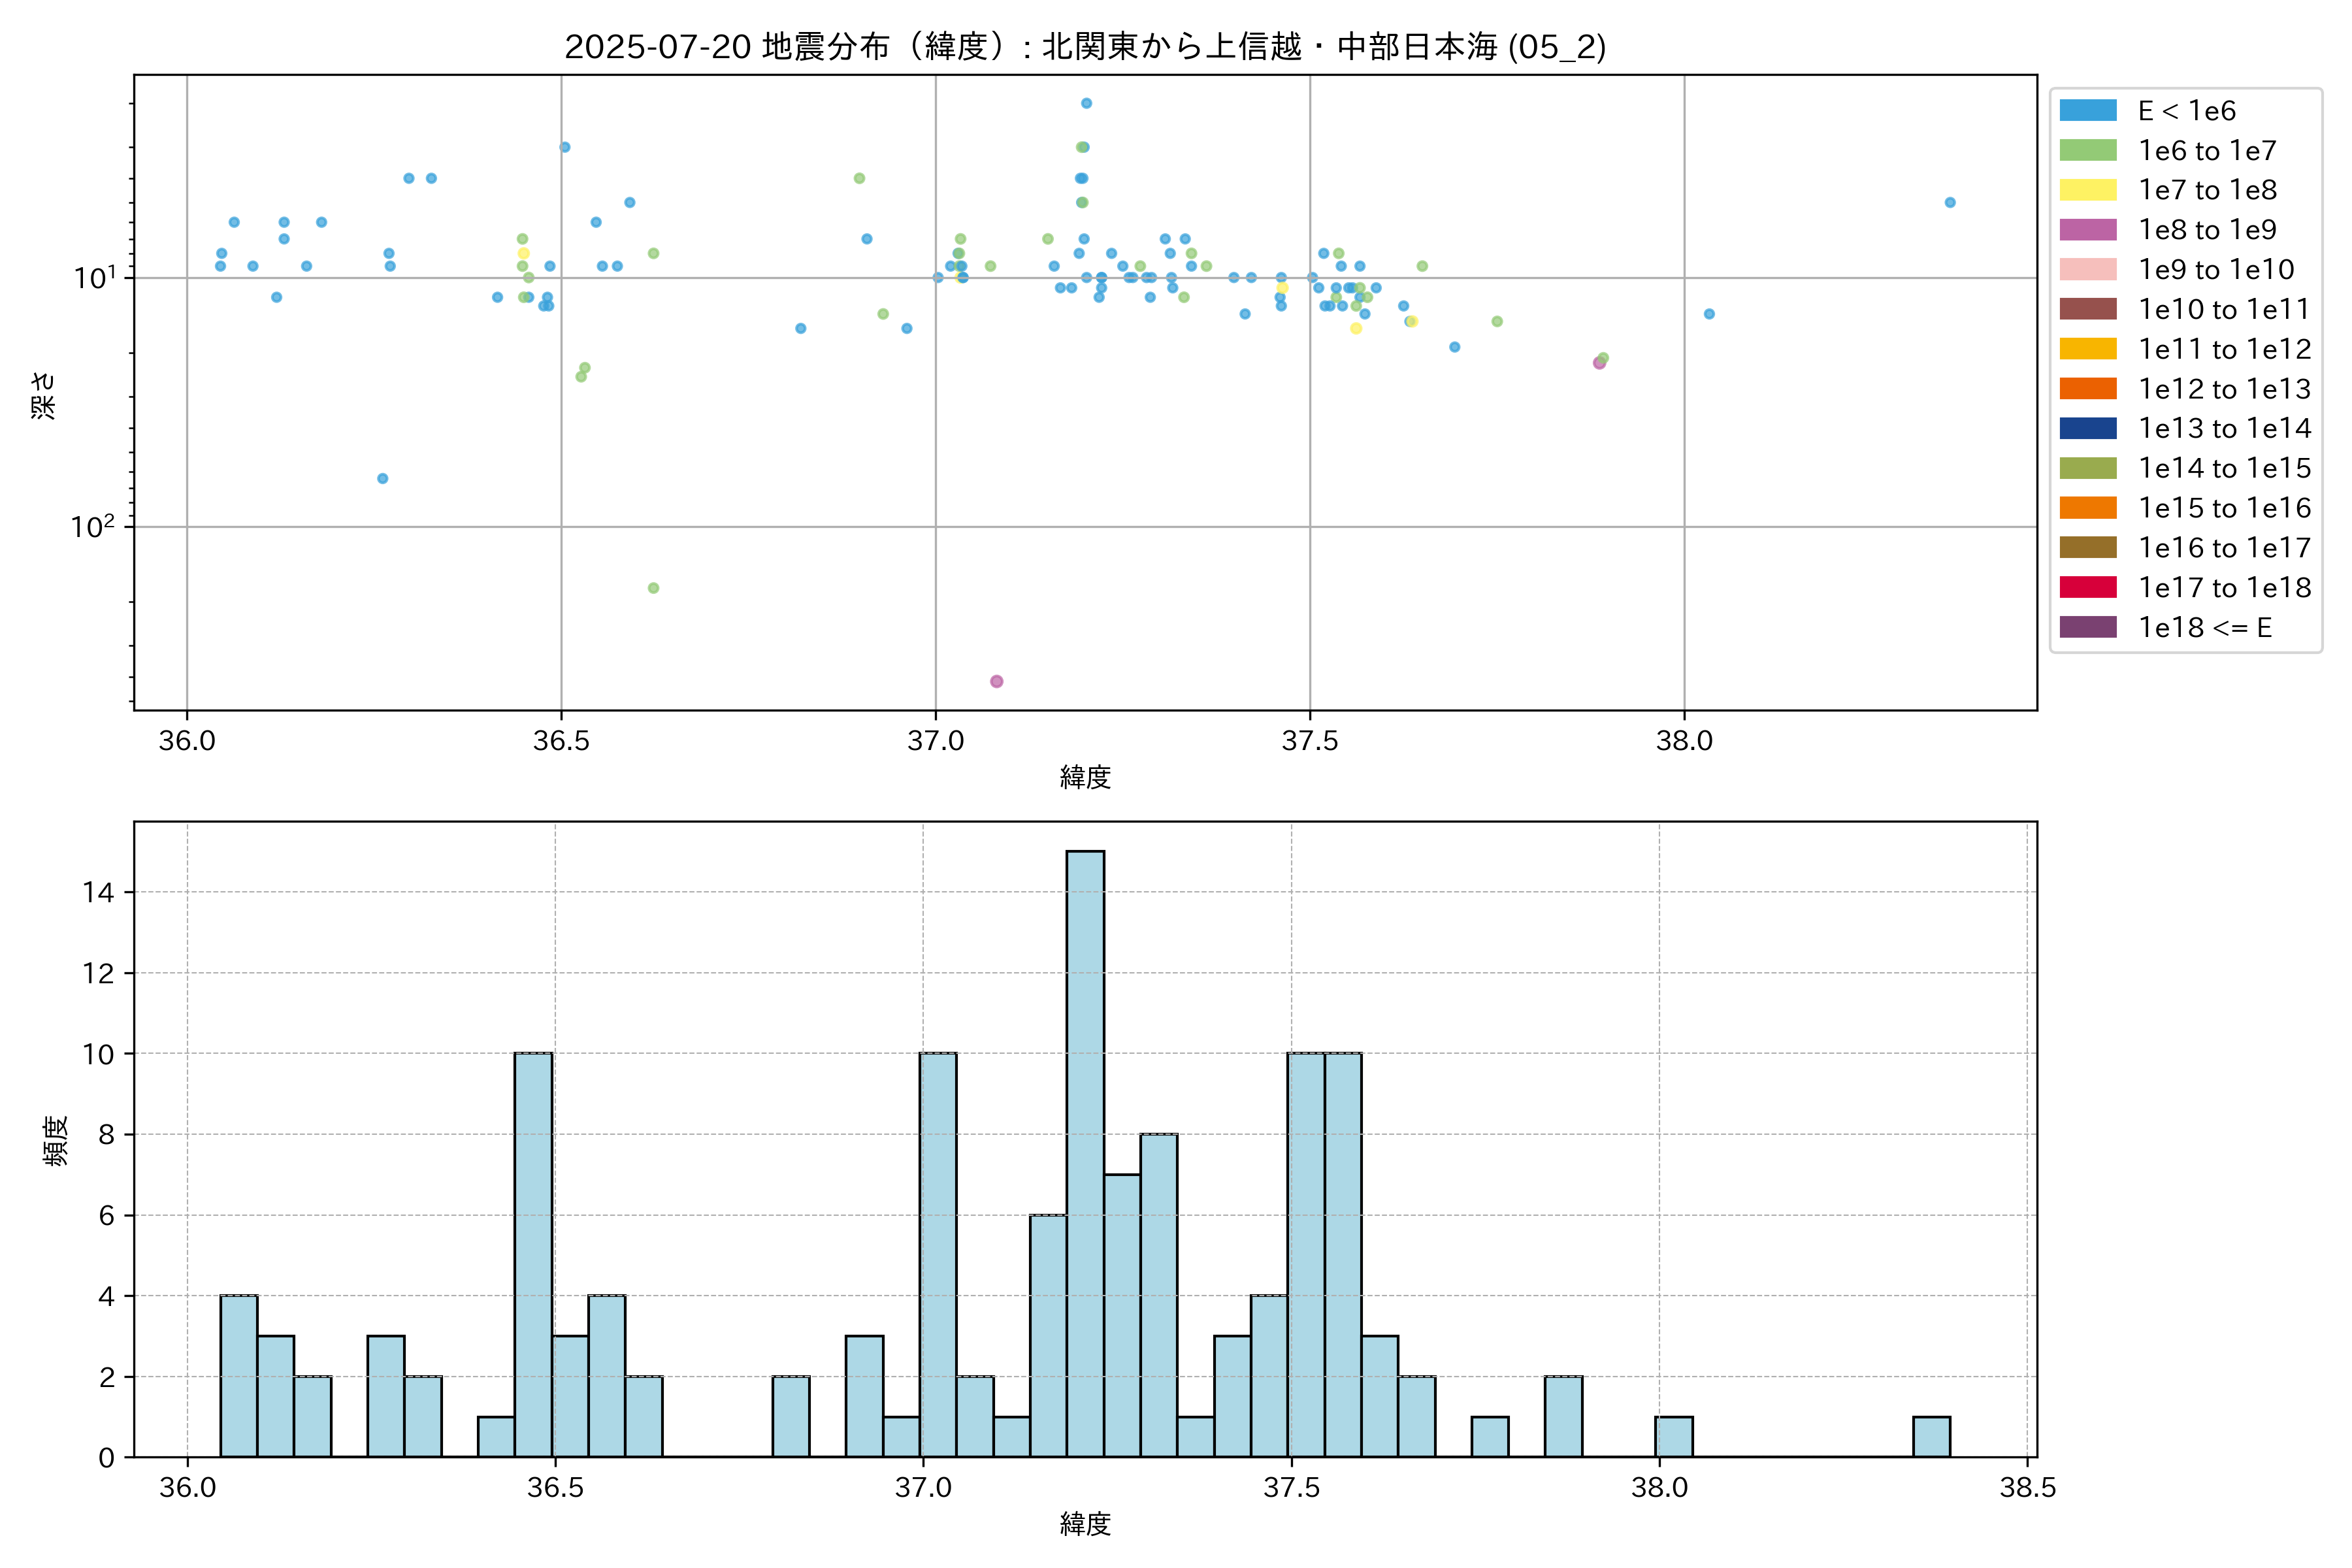Click the 頻度 y-axis label on the histogram

coord(56,1141)
